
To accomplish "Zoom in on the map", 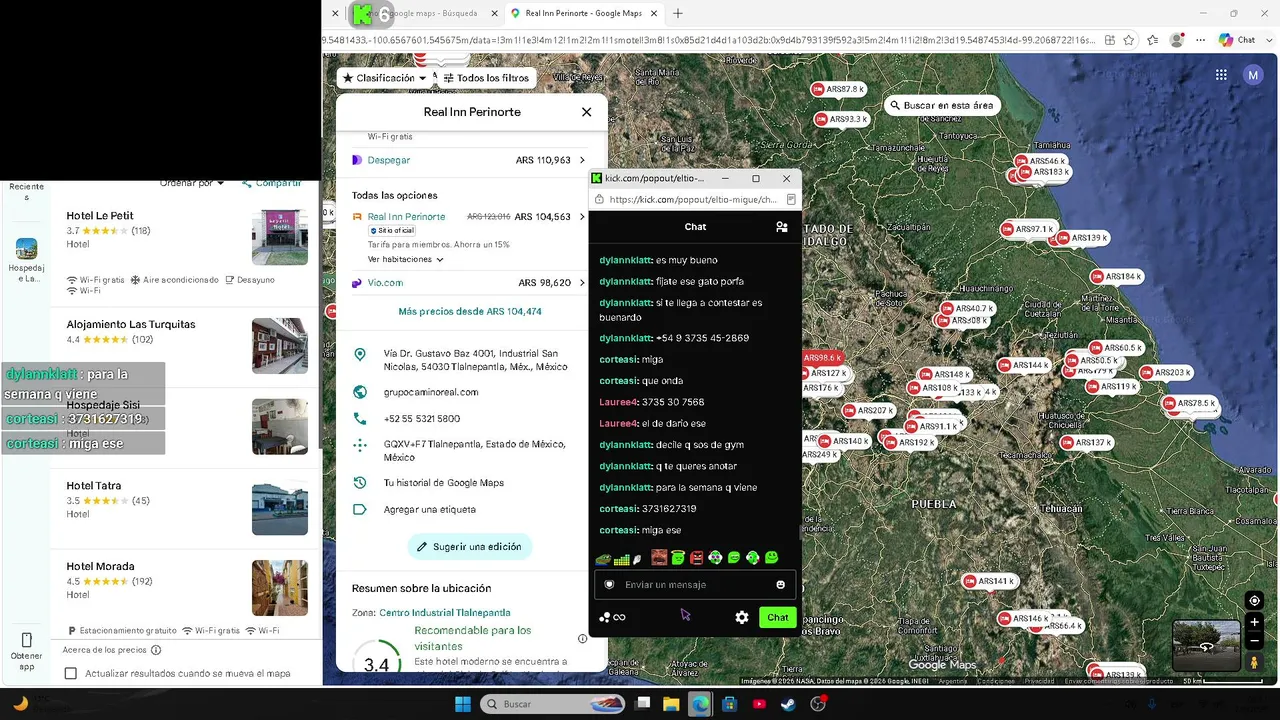I will 1254,622.
